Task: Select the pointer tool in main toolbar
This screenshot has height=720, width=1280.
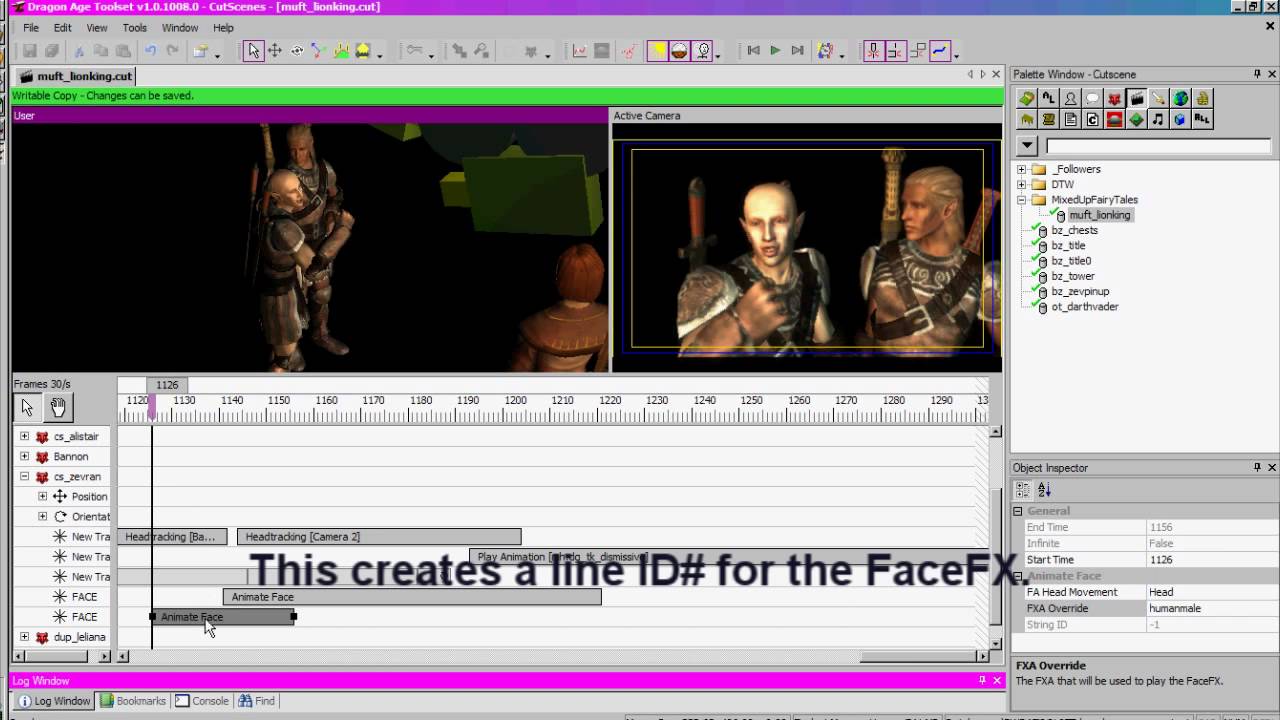Action: click(x=253, y=51)
